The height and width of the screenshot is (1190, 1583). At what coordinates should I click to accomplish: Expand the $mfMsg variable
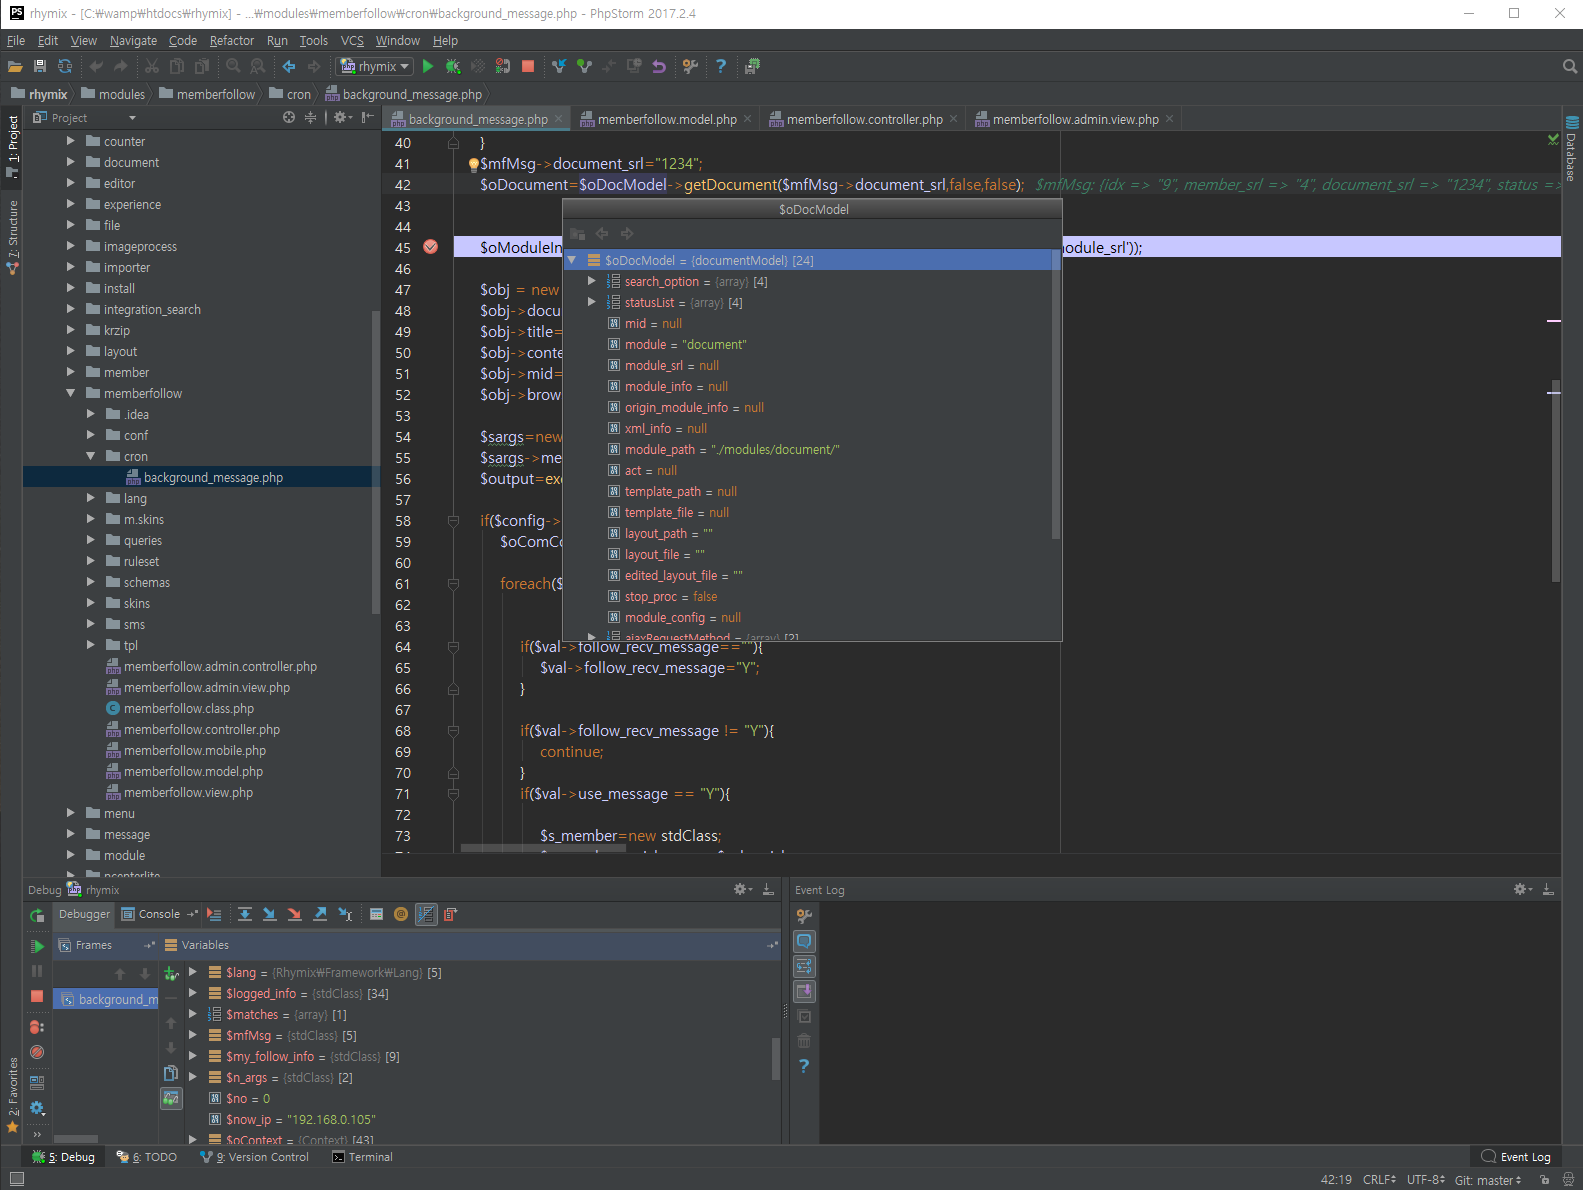click(x=193, y=1035)
